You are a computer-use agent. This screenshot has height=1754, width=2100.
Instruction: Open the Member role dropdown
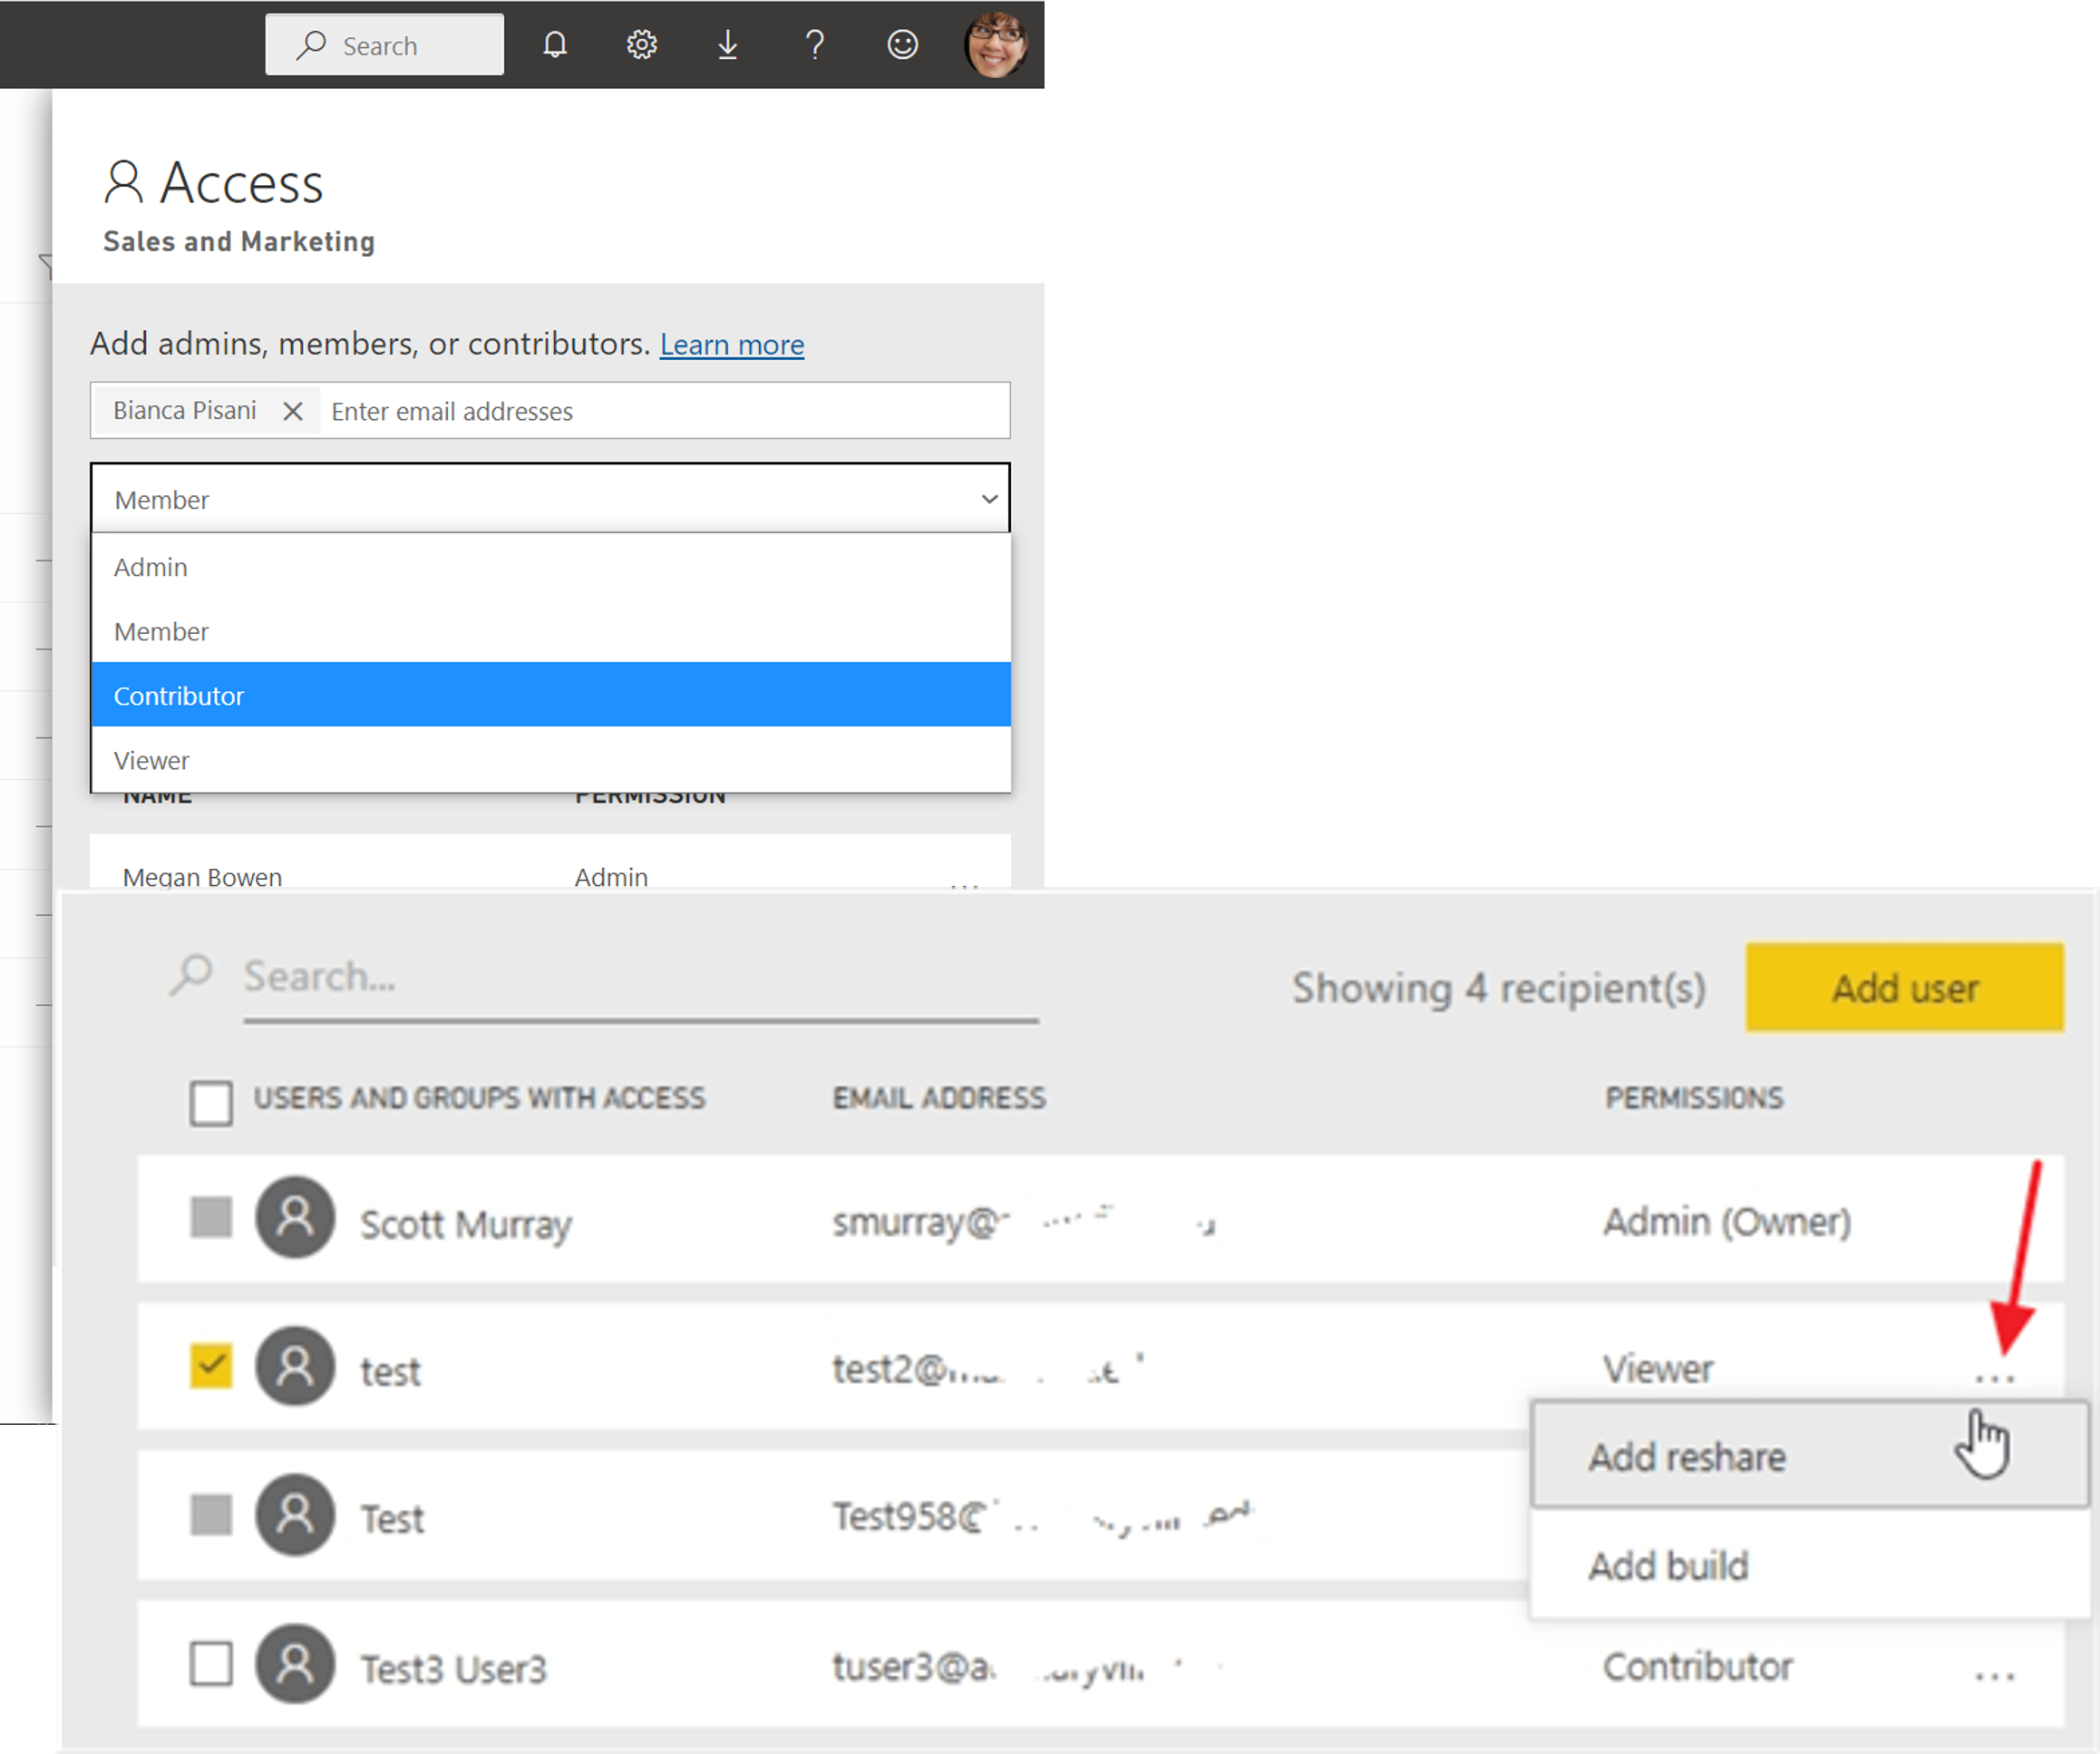click(550, 499)
